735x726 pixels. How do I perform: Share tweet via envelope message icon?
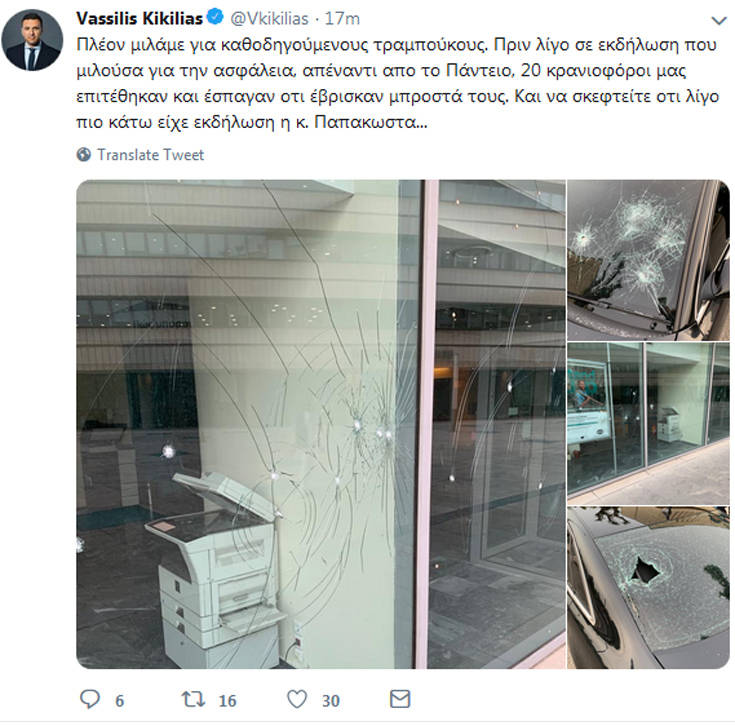(400, 699)
